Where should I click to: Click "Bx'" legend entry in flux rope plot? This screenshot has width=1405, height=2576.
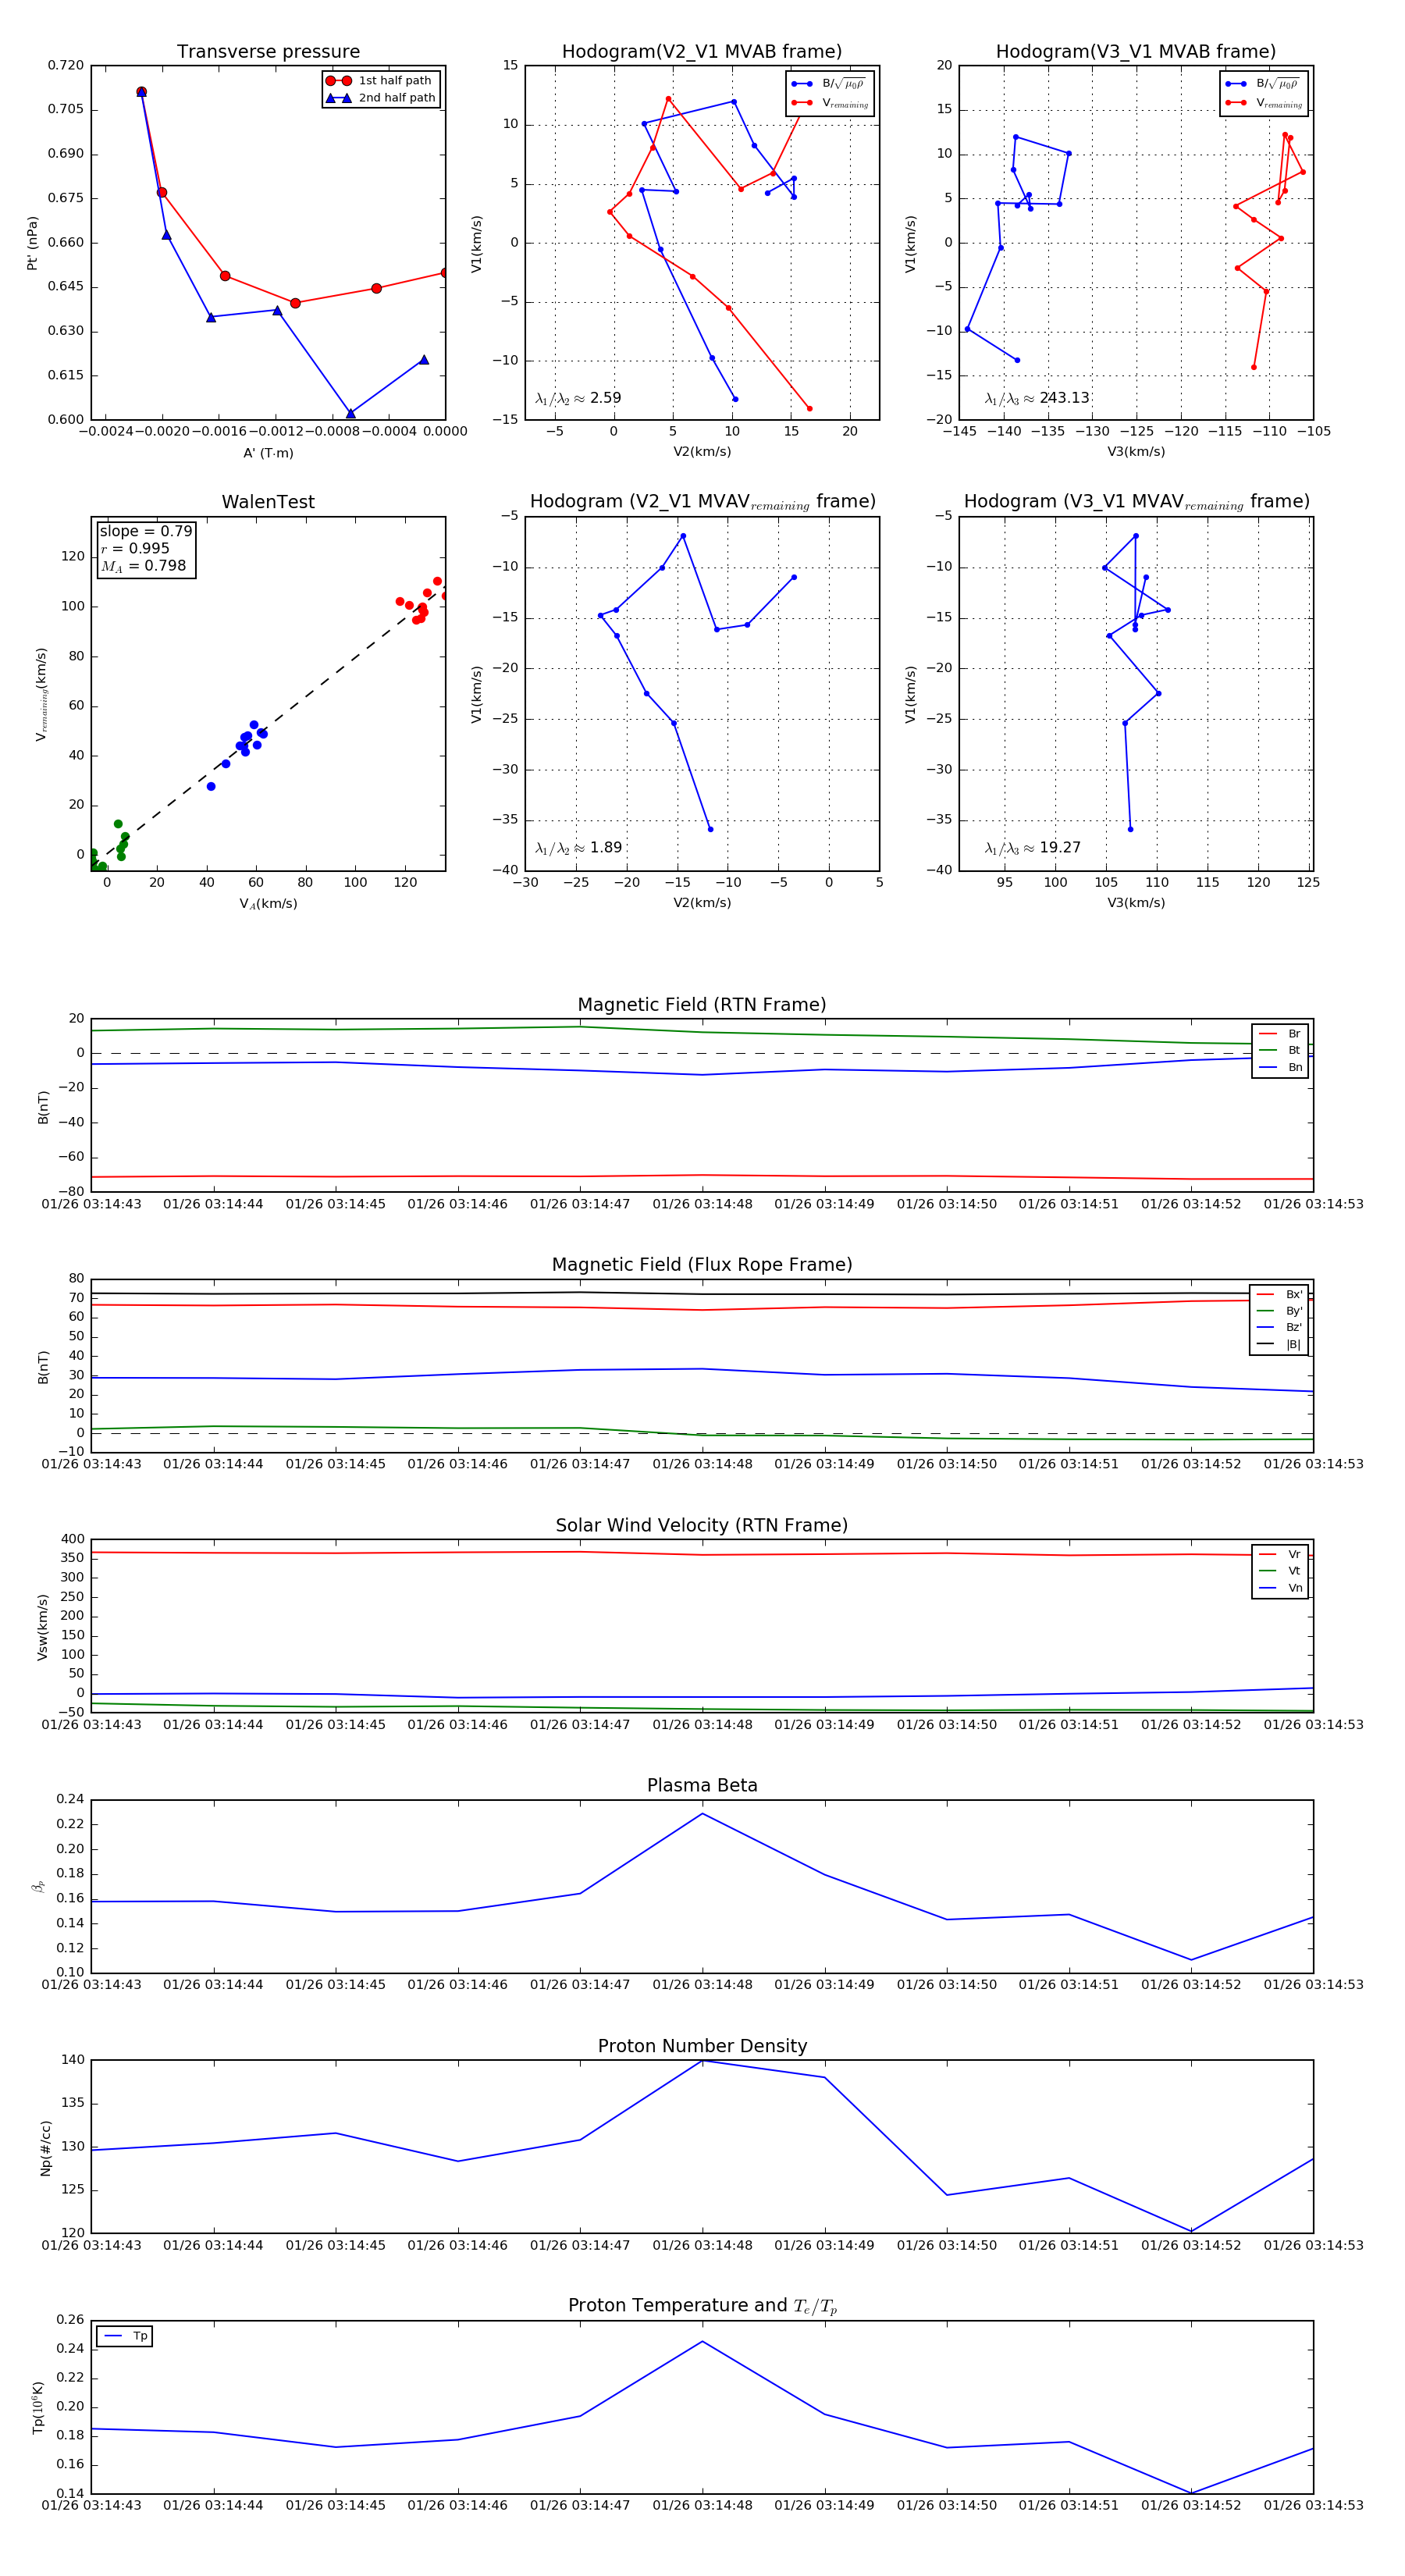click(x=1280, y=1294)
